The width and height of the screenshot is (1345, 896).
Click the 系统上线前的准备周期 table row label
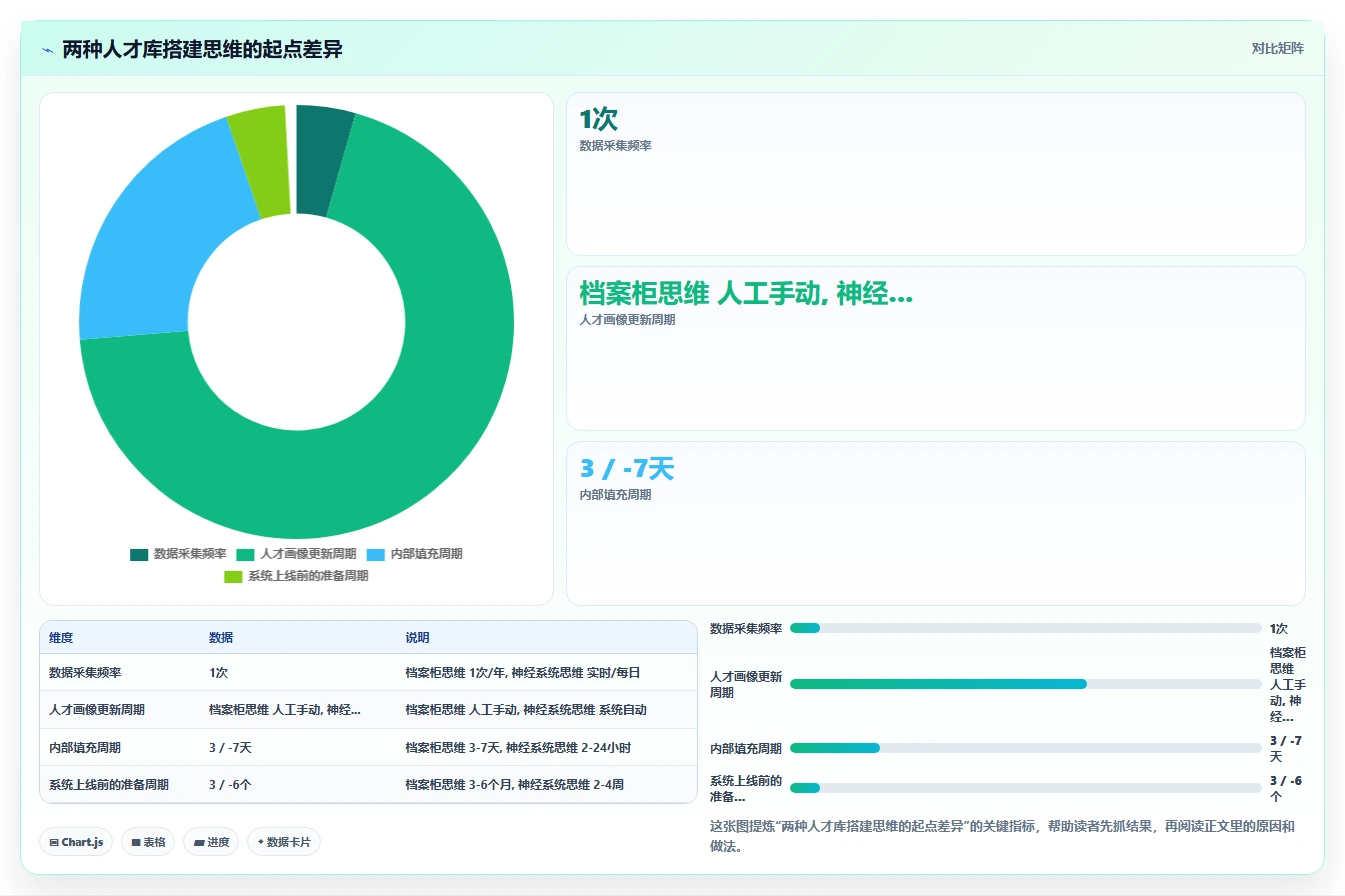(109, 785)
